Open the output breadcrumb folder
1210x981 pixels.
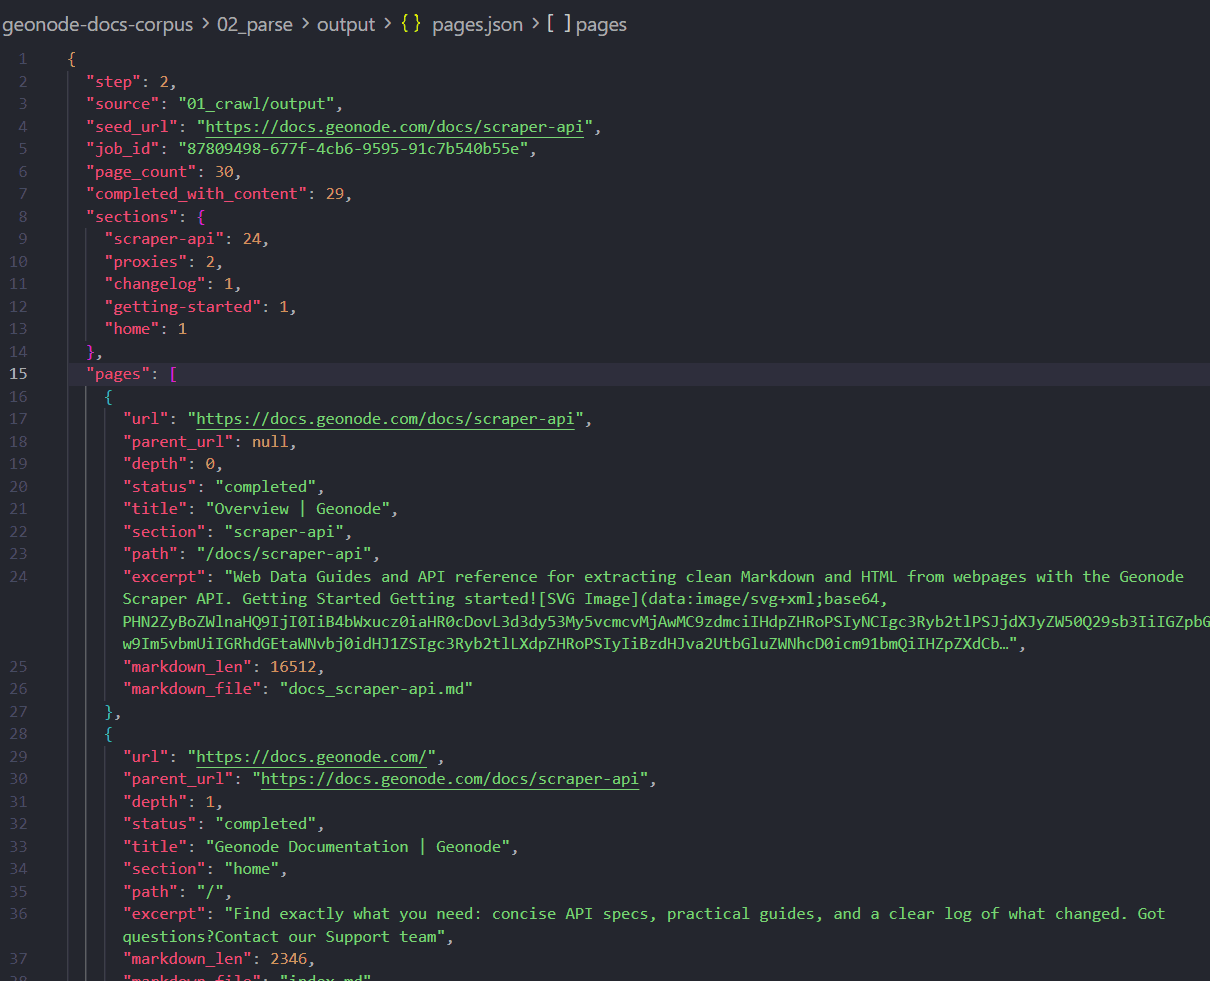point(346,25)
